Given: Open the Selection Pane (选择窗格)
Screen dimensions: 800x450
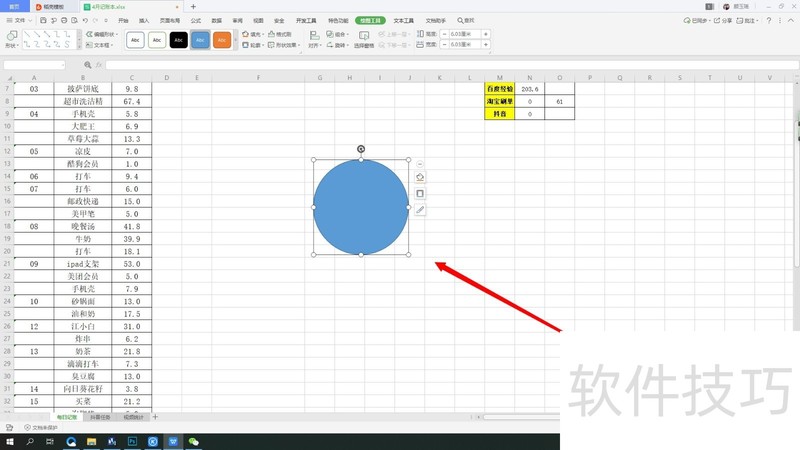Looking at the screenshot, I should coord(364,39).
